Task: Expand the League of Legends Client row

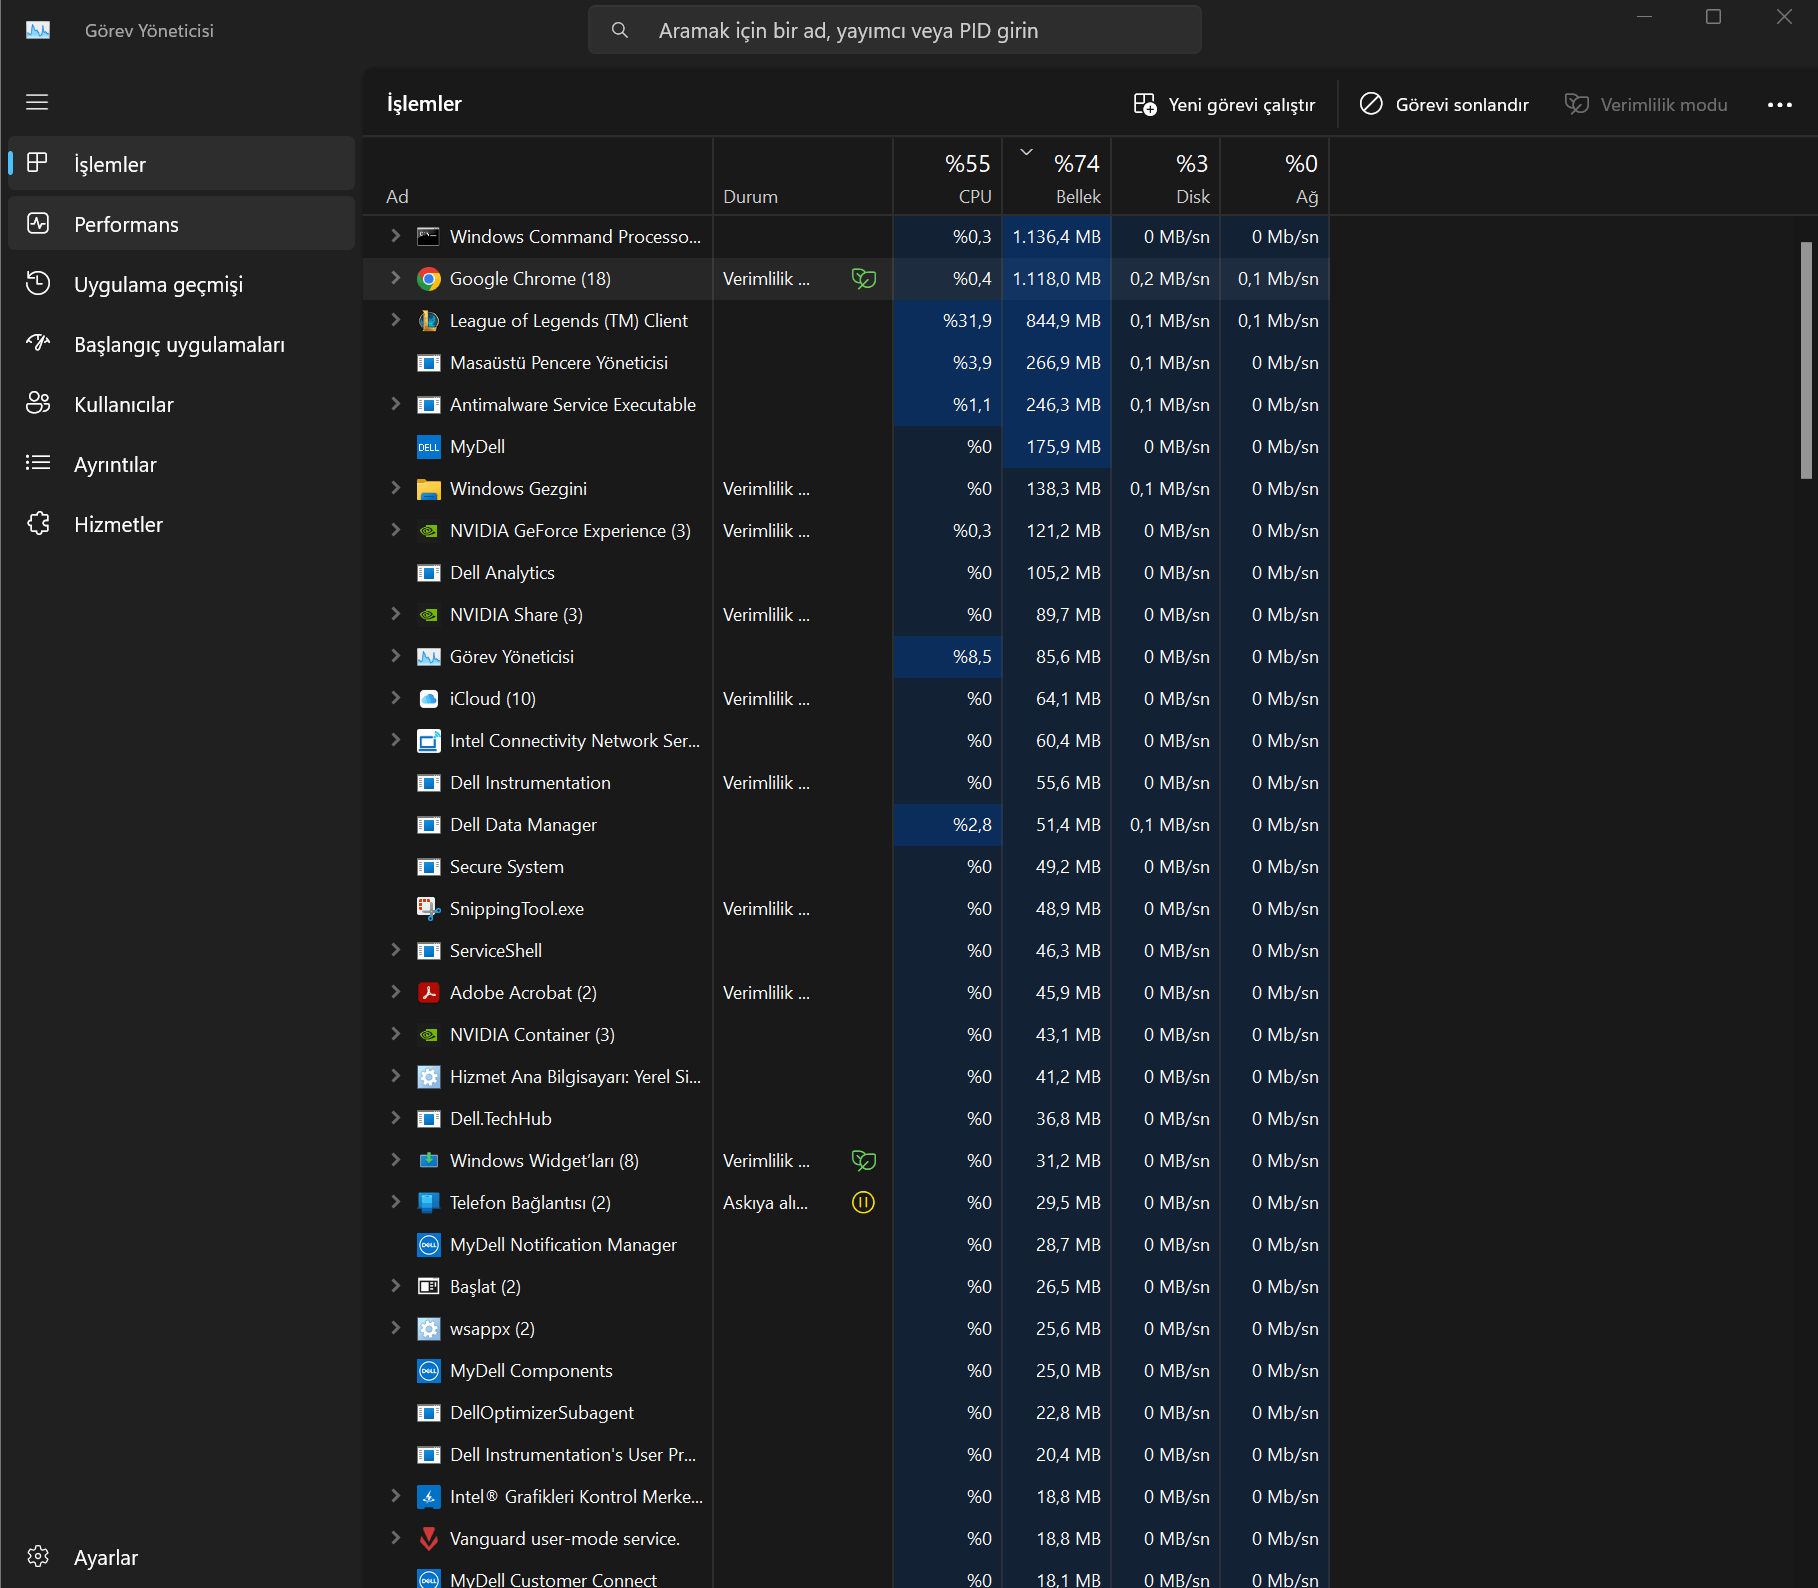Action: [396, 320]
